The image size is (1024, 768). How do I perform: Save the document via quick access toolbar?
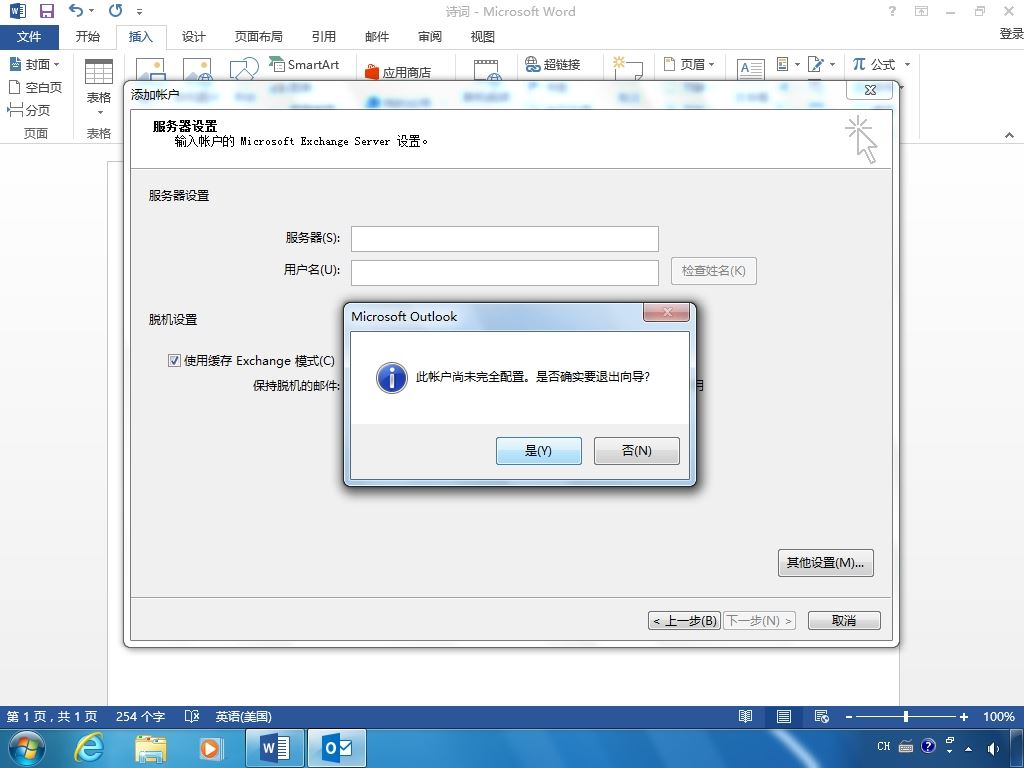[x=47, y=11]
